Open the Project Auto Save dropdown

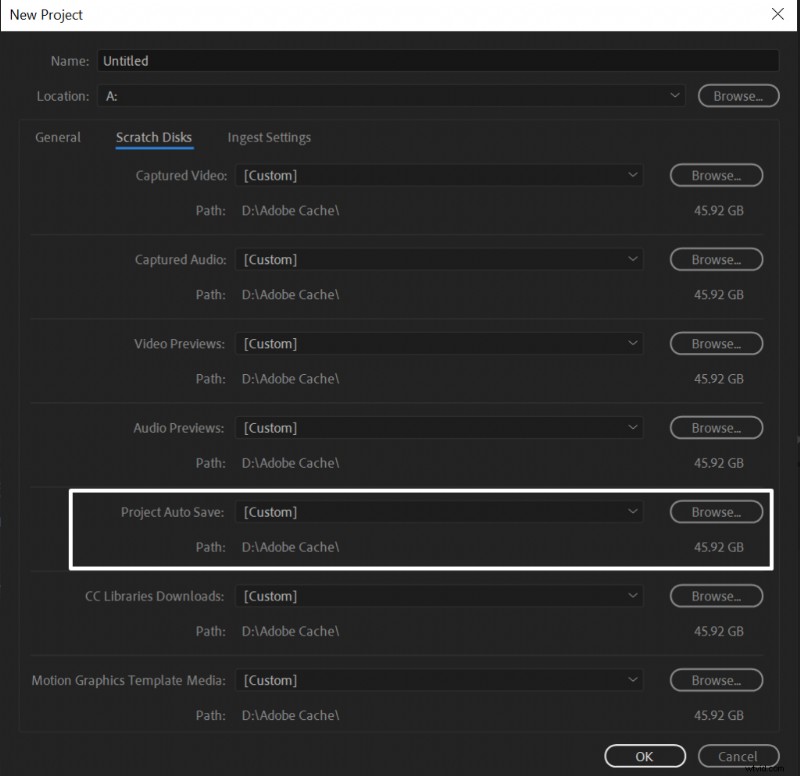coord(440,511)
